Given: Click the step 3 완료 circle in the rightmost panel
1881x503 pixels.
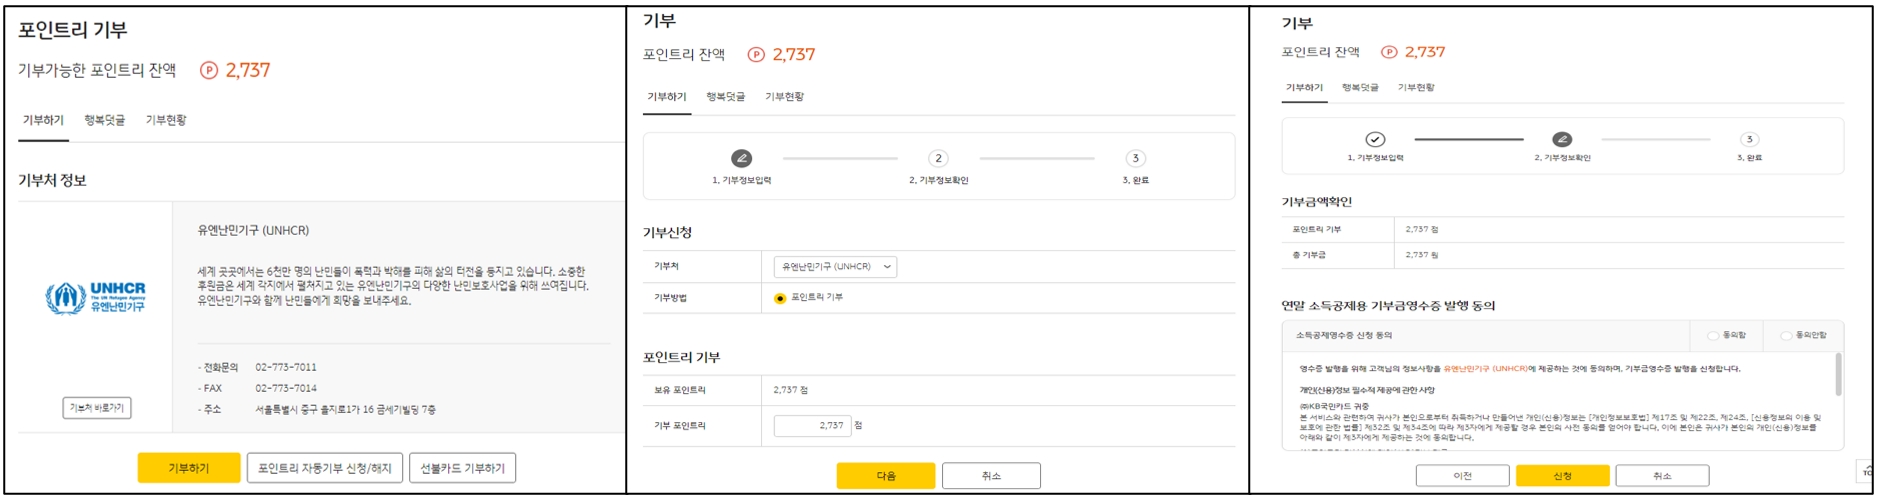Looking at the screenshot, I should tap(1748, 140).
